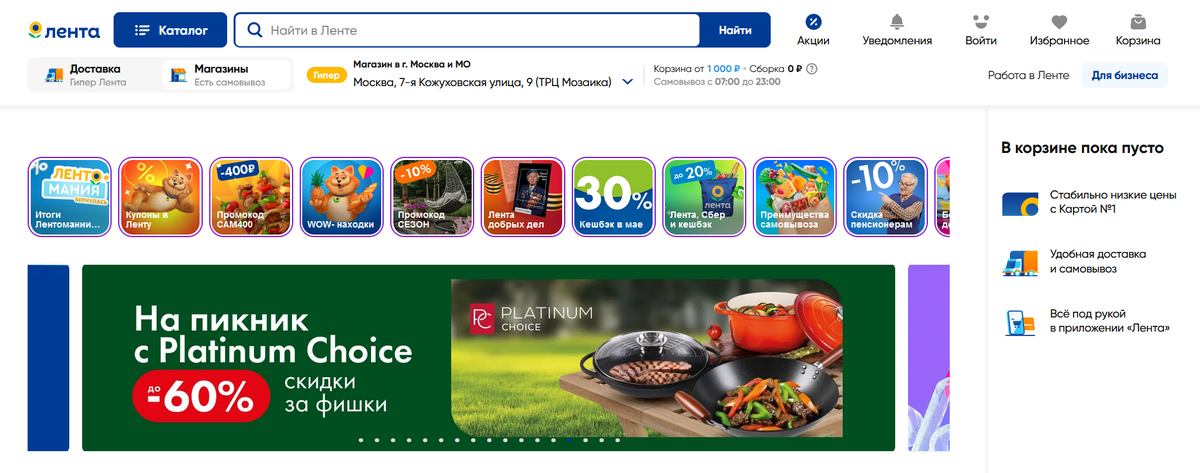Switch to Магазины pickup mode
This screenshot has height=473, width=1200.
pyautogui.click(x=227, y=75)
